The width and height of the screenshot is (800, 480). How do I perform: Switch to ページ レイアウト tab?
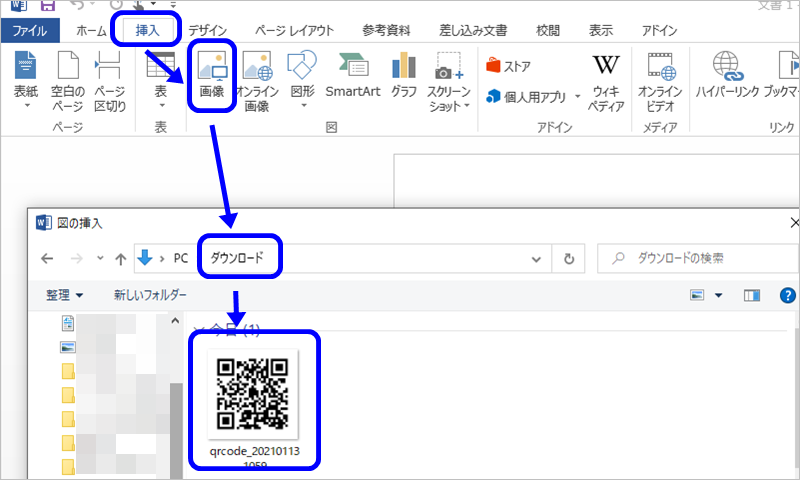pos(294,31)
